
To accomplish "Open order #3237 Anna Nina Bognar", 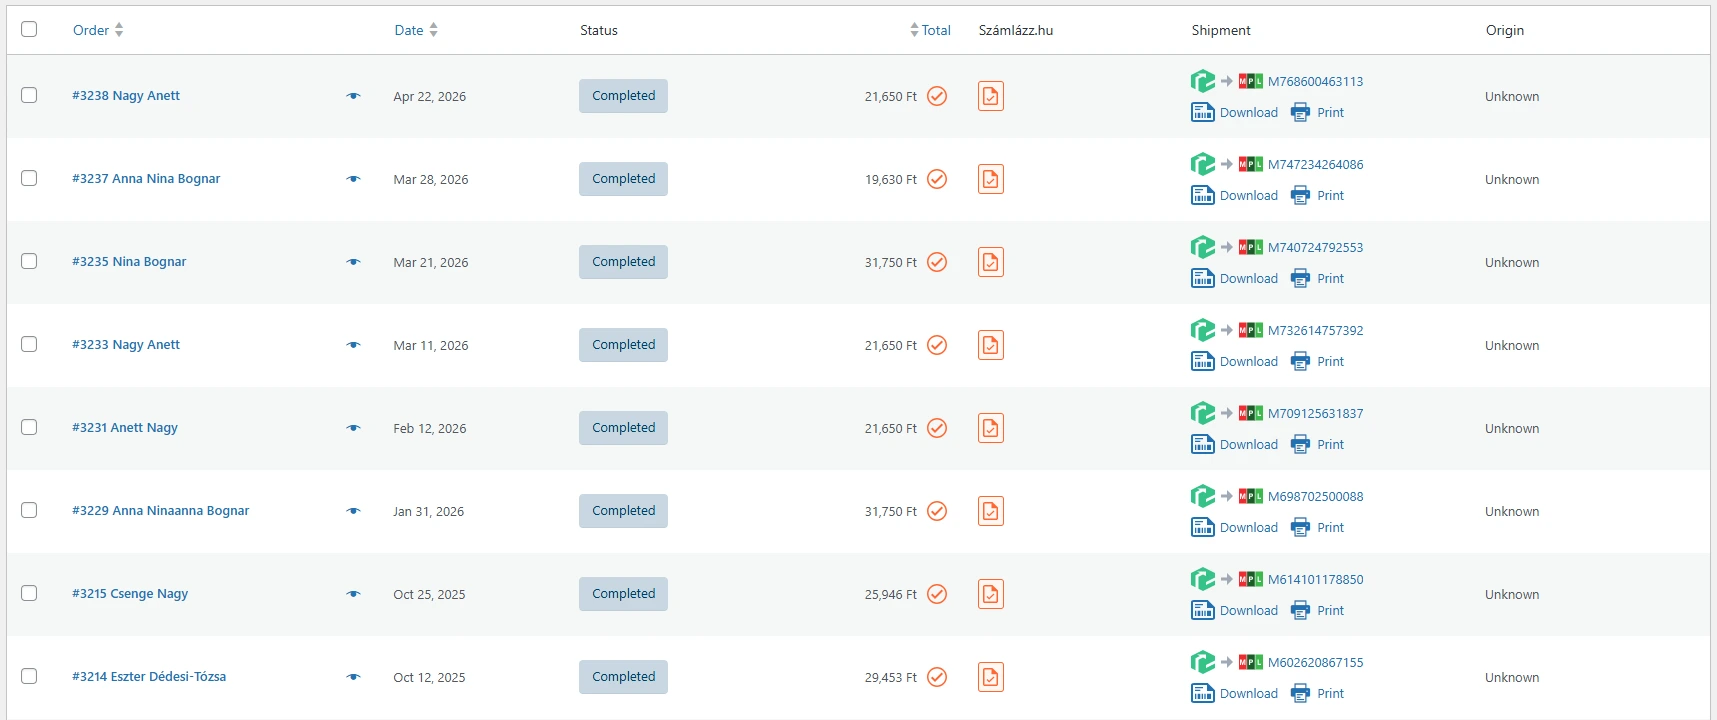I will coord(146,179).
